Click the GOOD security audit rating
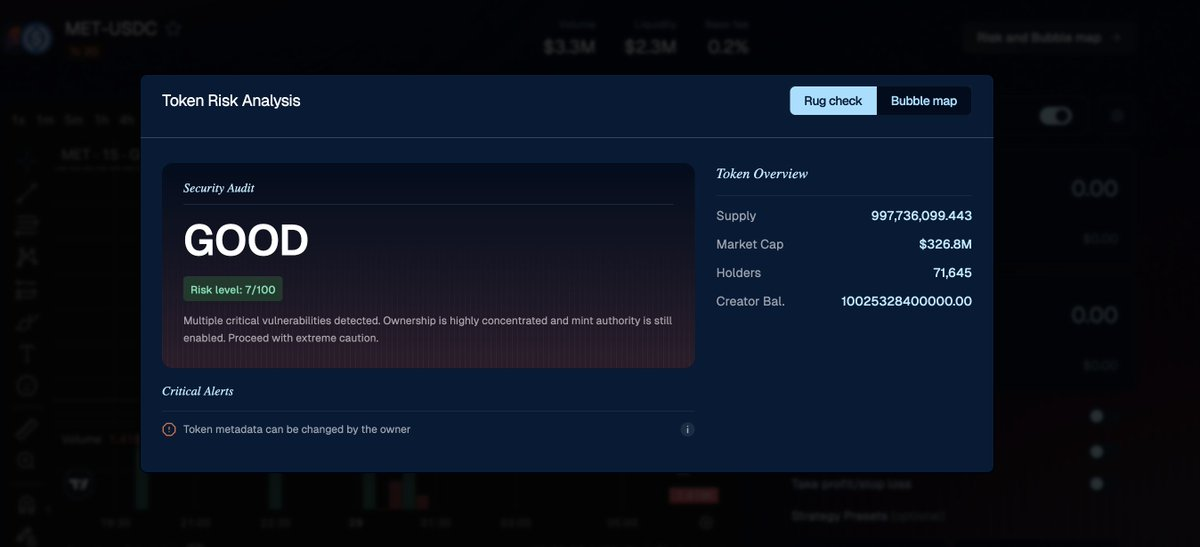This screenshot has height=547, width=1200. [246, 241]
